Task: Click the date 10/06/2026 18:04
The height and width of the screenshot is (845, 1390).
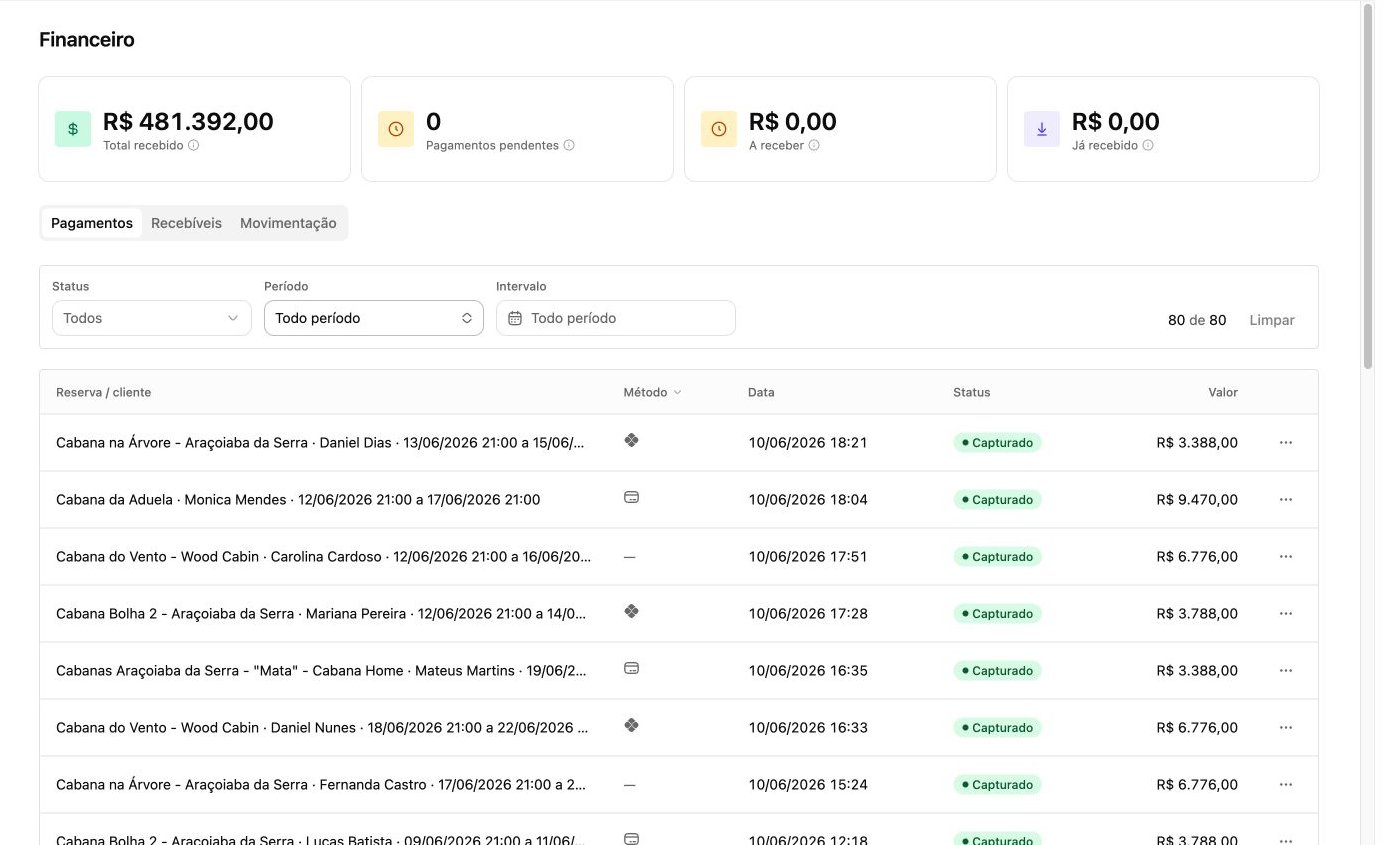Action: click(808, 499)
